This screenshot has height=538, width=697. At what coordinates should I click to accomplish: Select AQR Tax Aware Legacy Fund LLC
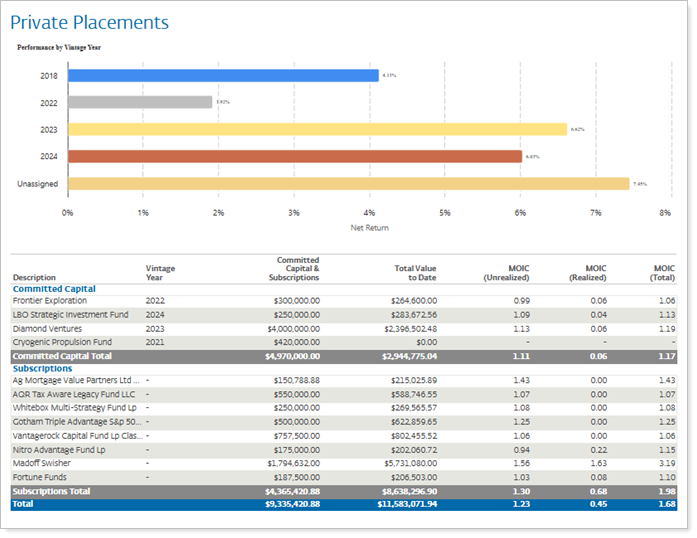point(74,394)
